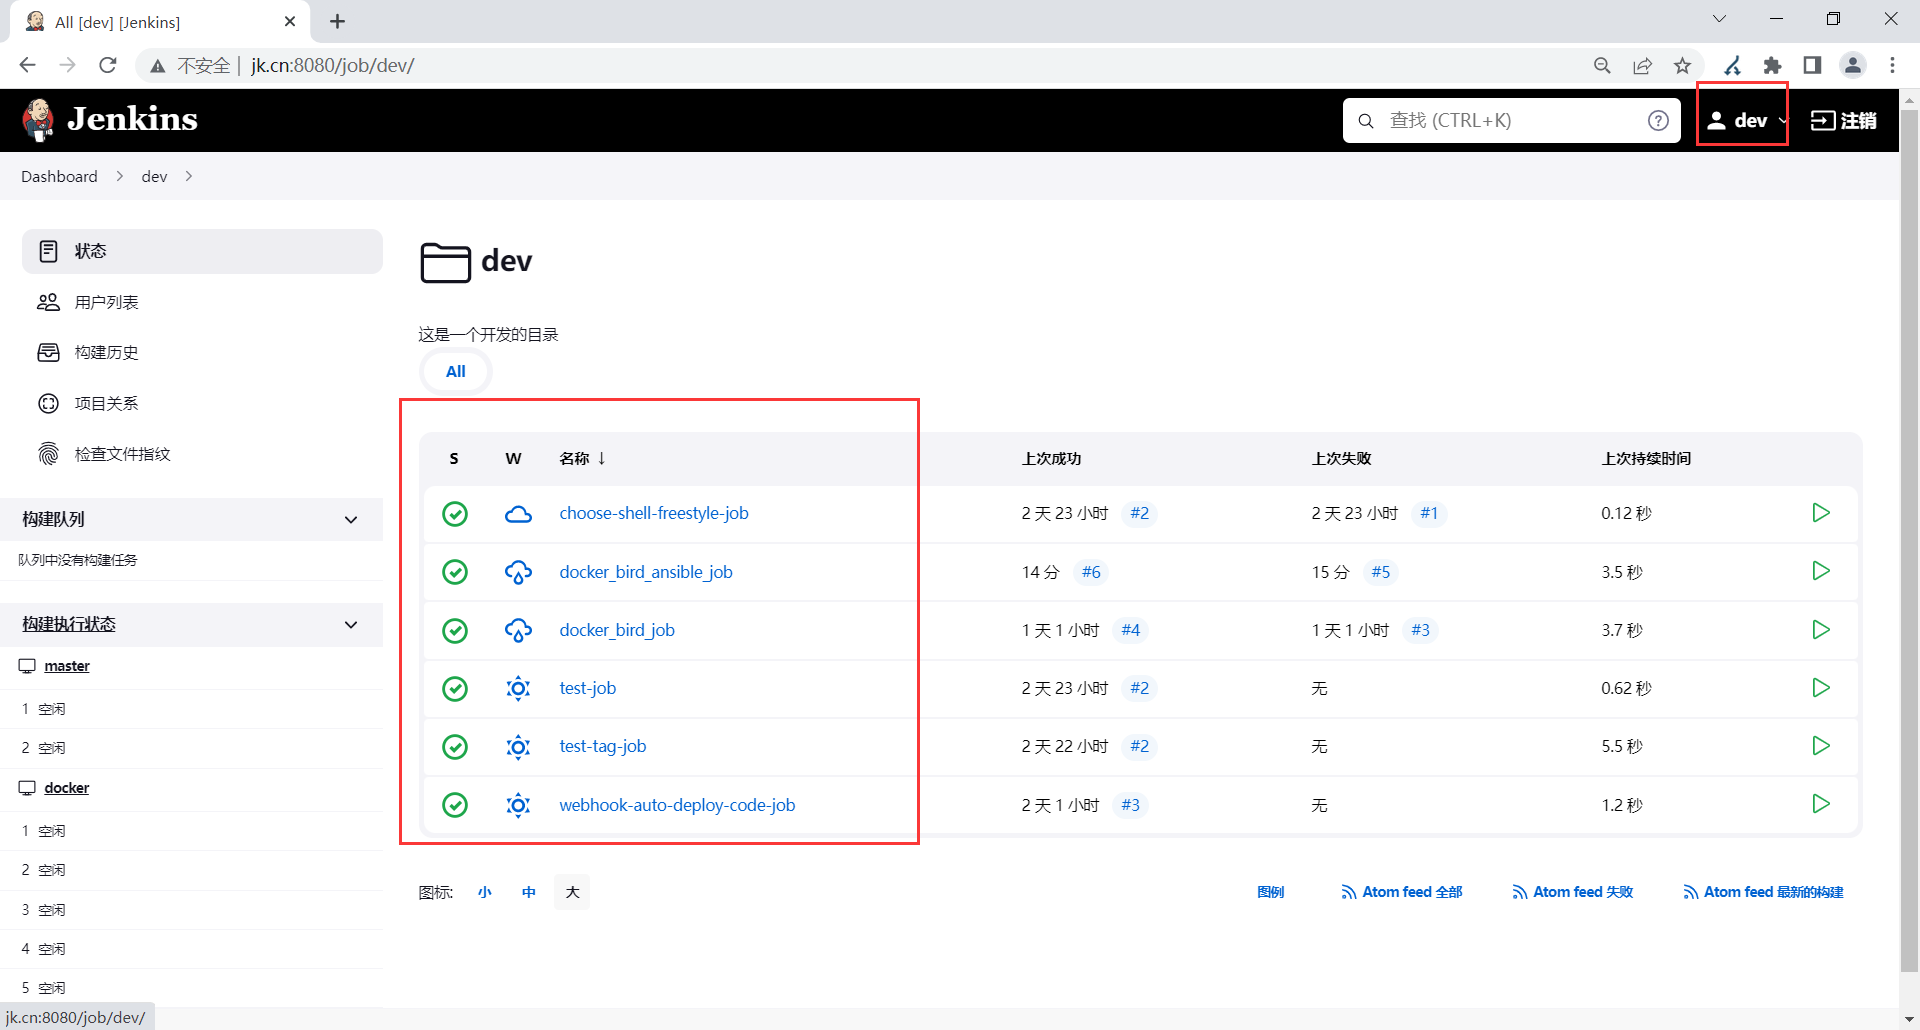
Task: Open the docker node link
Action: coord(67,789)
